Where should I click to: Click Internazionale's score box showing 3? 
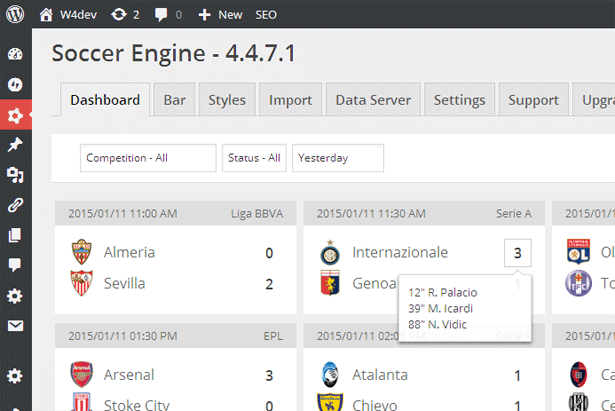pos(517,253)
